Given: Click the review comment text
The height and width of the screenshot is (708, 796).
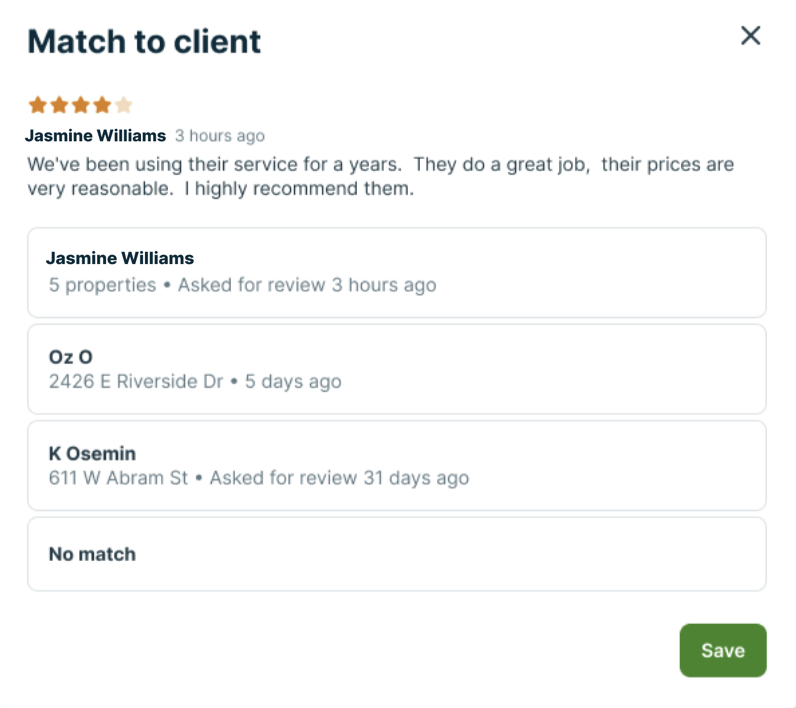Looking at the screenshot, I should coord(380,176).
